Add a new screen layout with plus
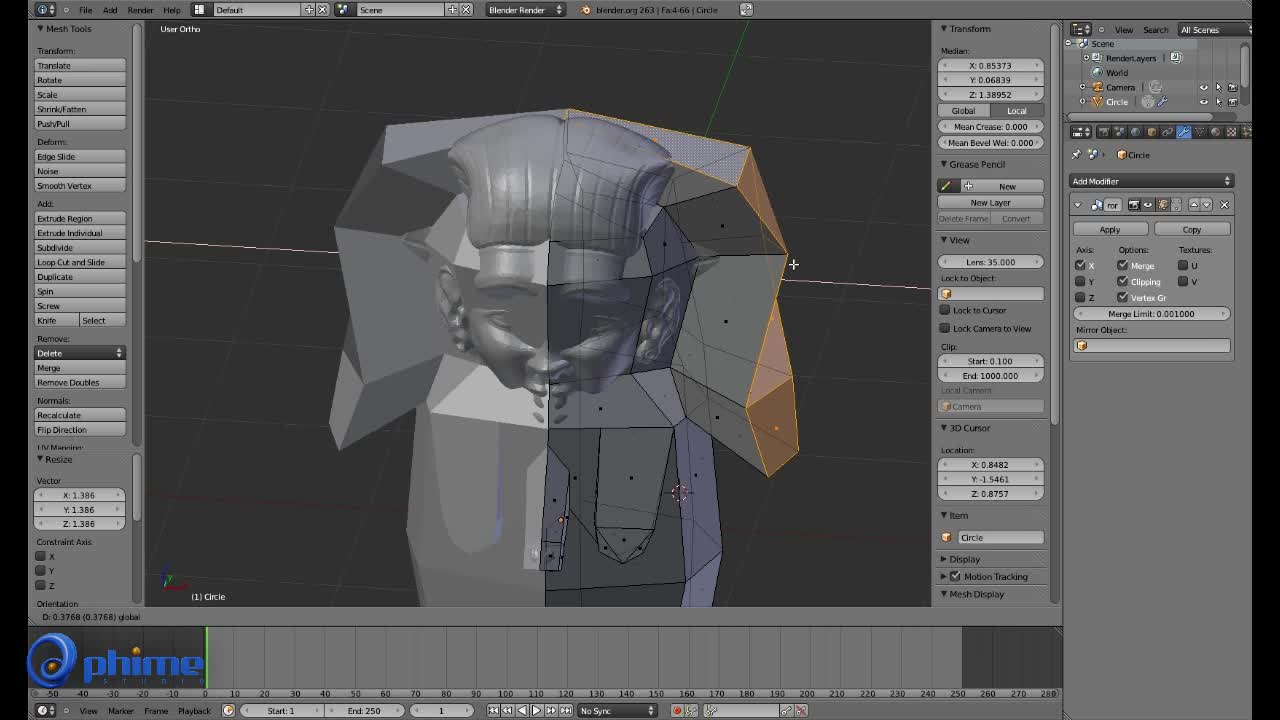Viewport: 1280px width, 720px height. click(x=309, y=10)
